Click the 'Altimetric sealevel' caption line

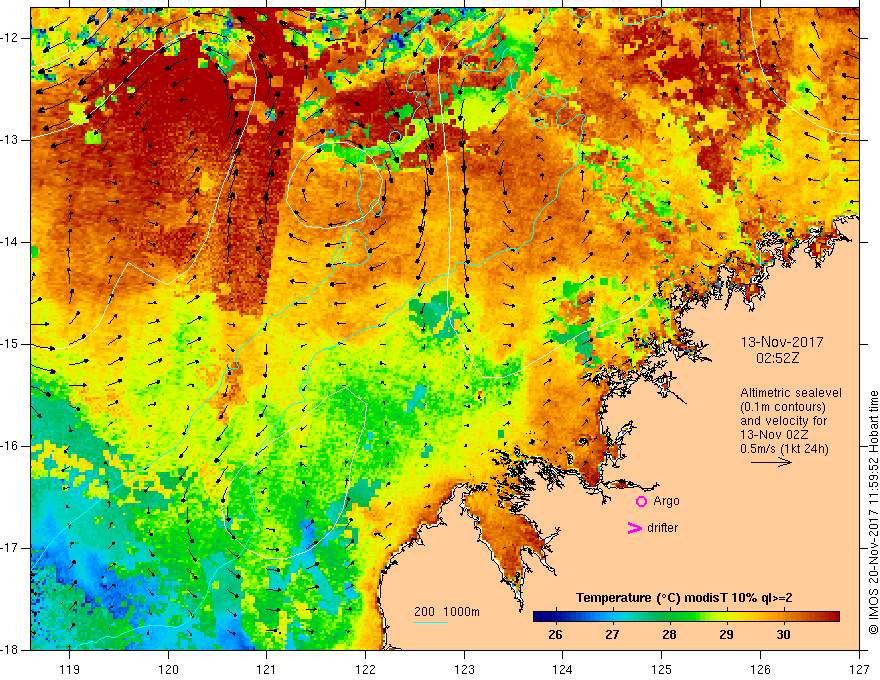(791, 393)
